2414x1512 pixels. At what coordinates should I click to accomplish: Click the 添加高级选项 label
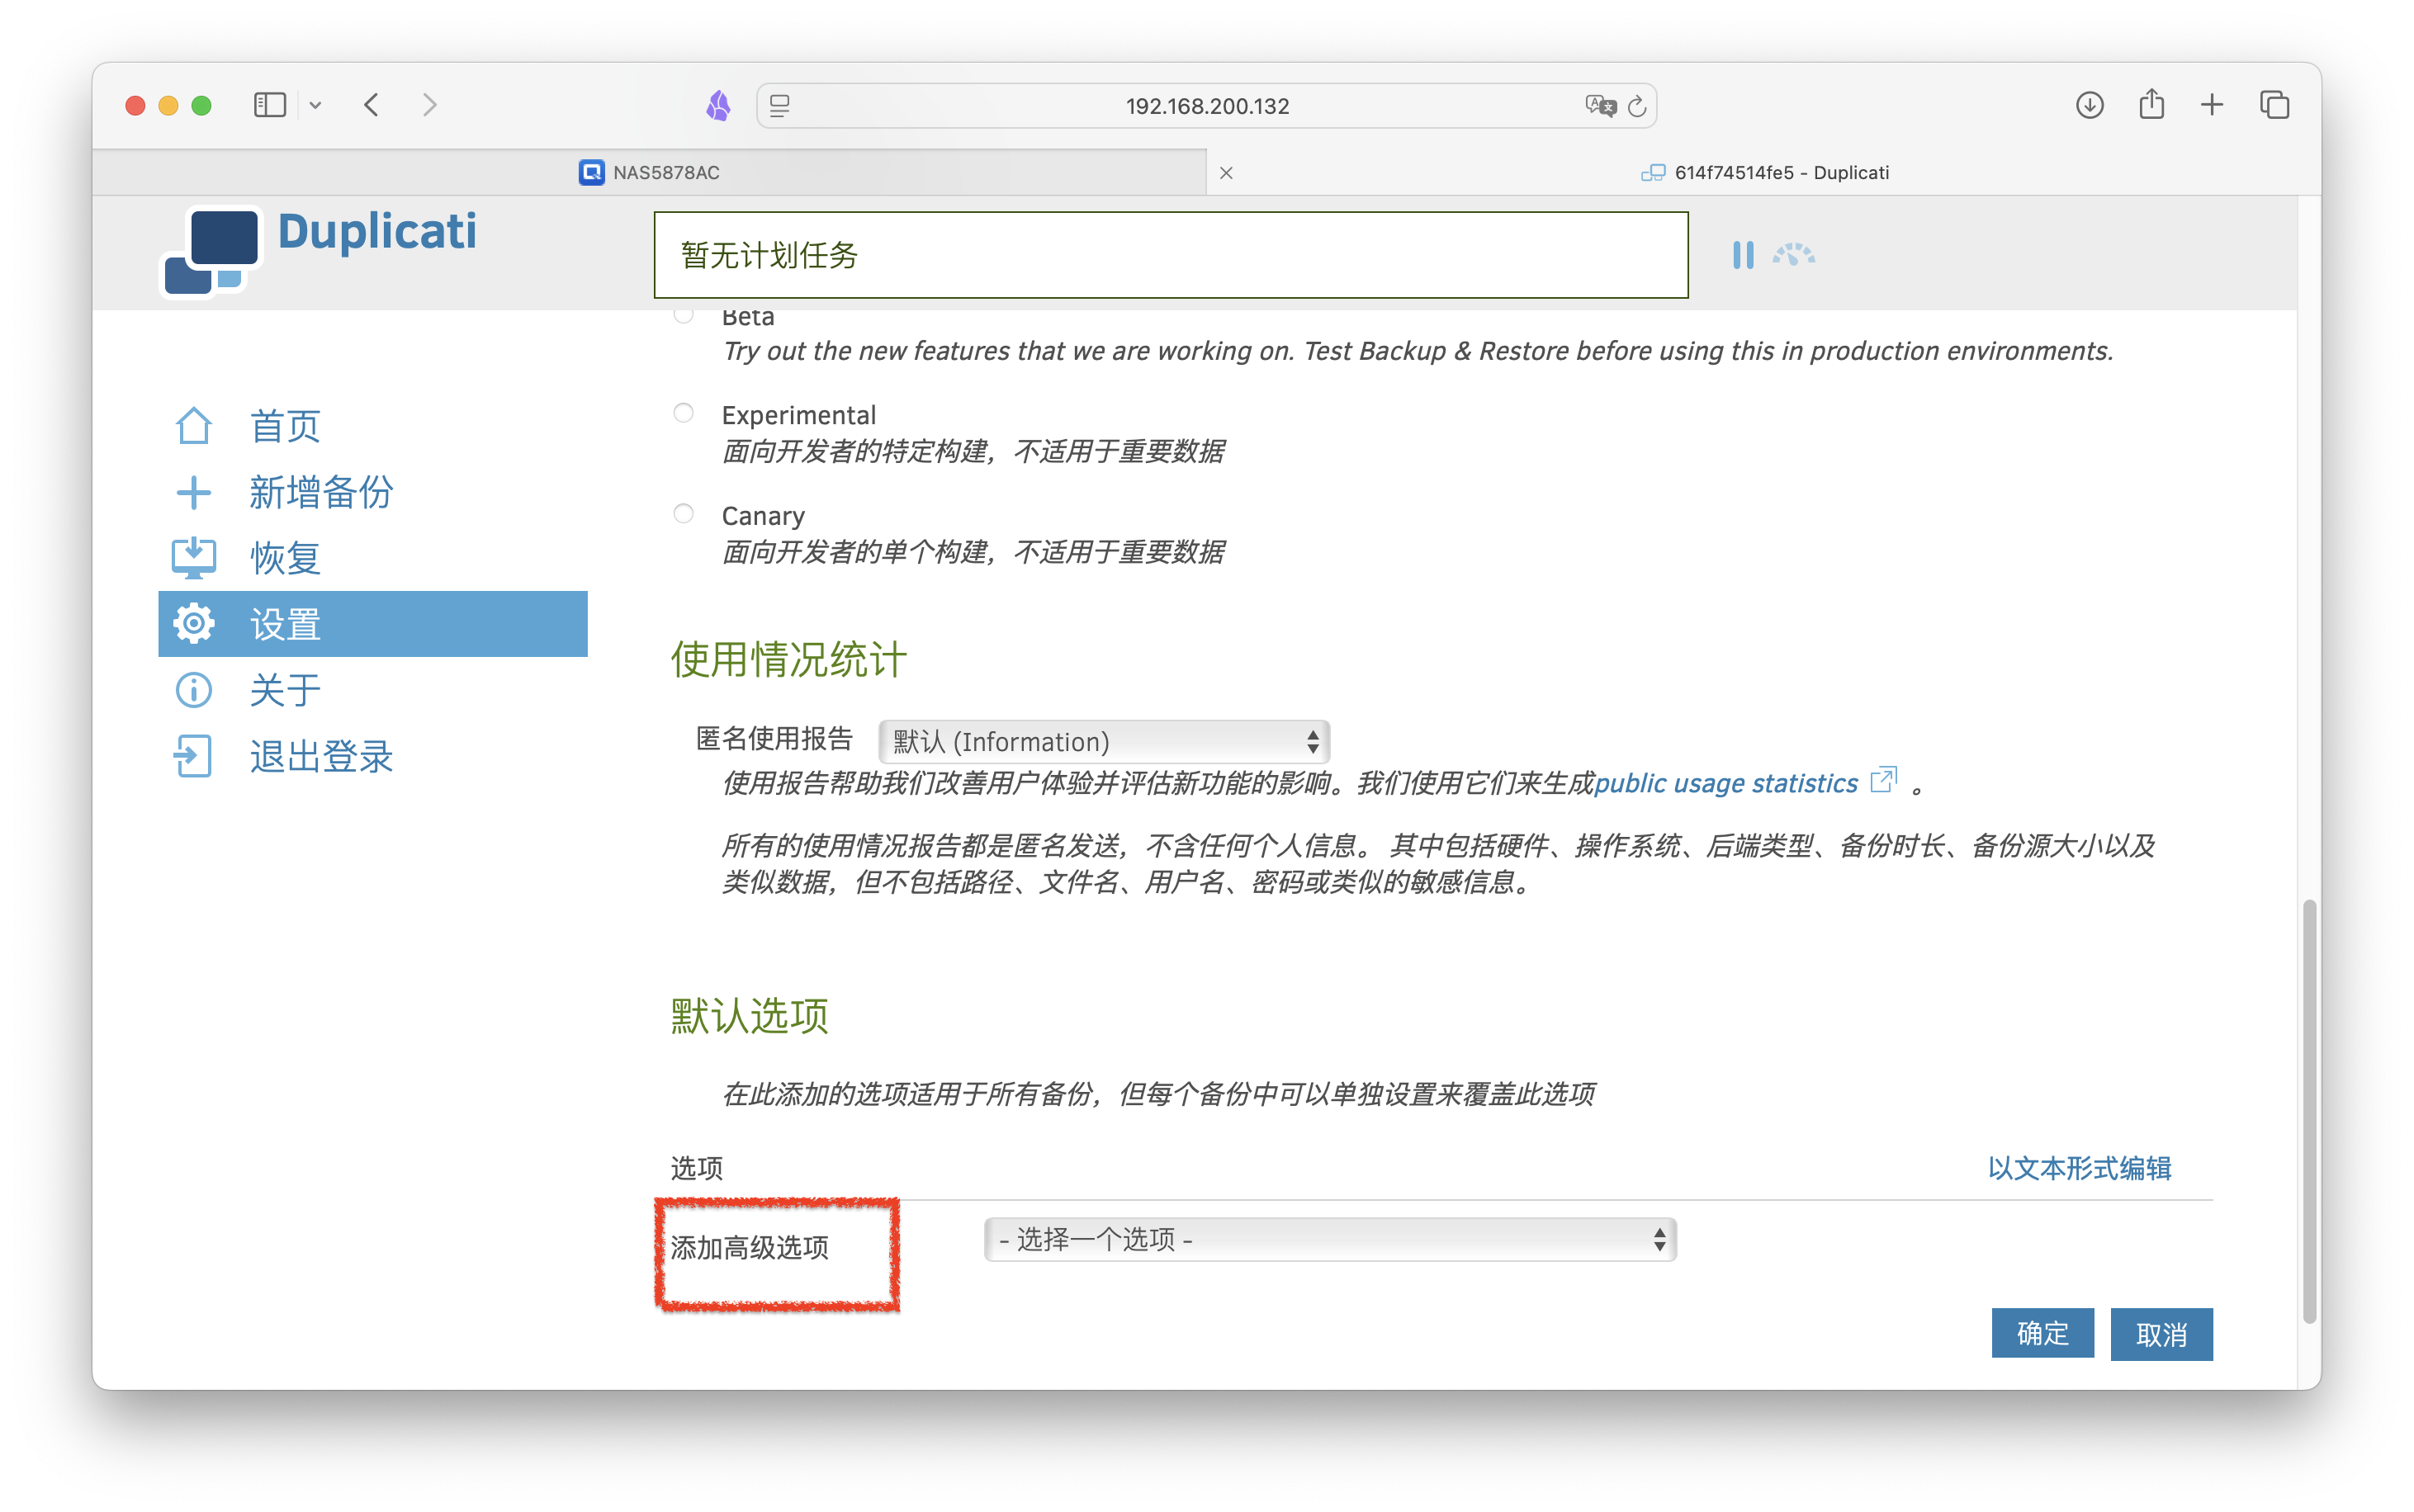pos(749,1247)
